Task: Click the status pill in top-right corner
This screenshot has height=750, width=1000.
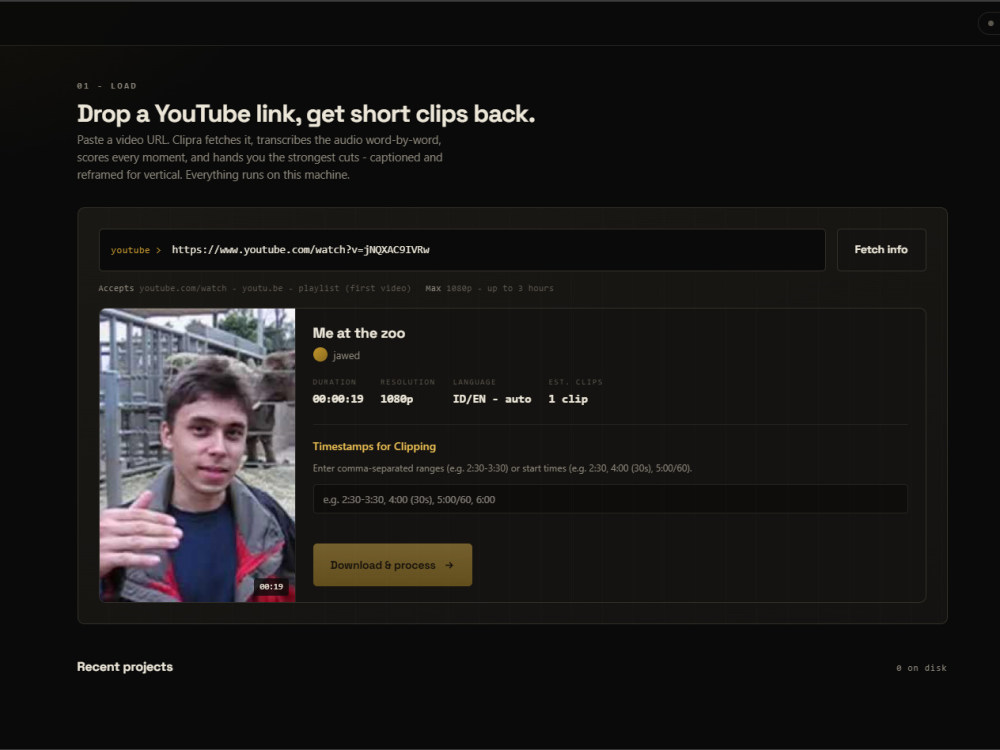Action: [x=989, y=23]
